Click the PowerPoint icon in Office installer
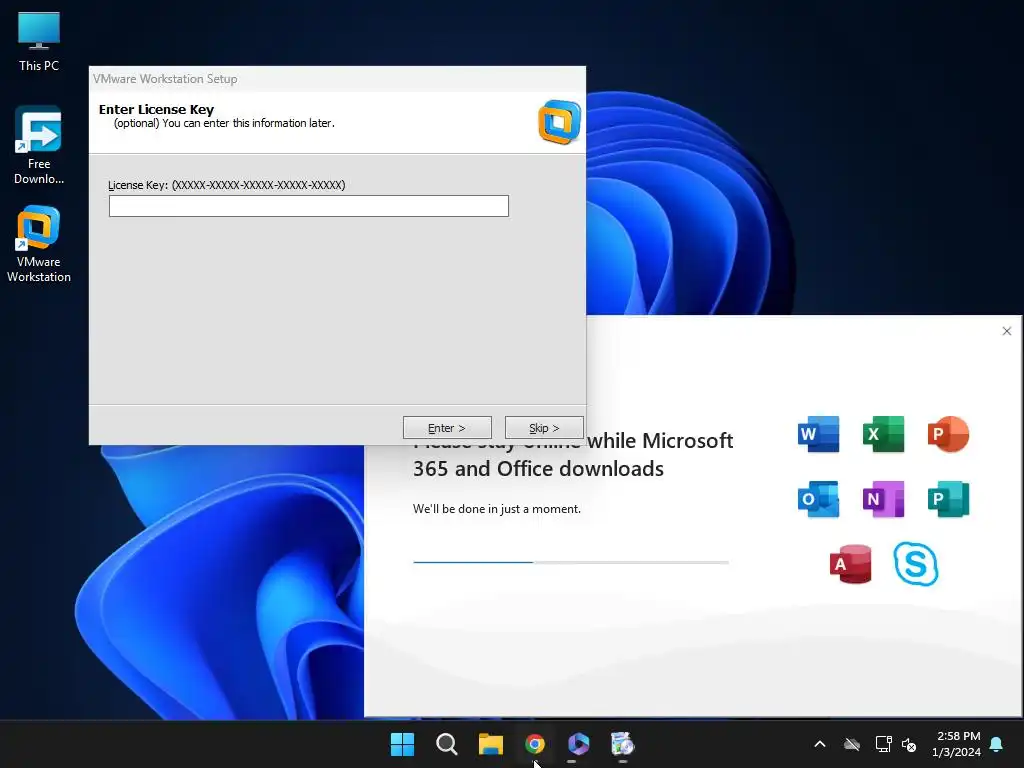The width and height of the screenshot is (1024, 768). [x=948, y=434]
